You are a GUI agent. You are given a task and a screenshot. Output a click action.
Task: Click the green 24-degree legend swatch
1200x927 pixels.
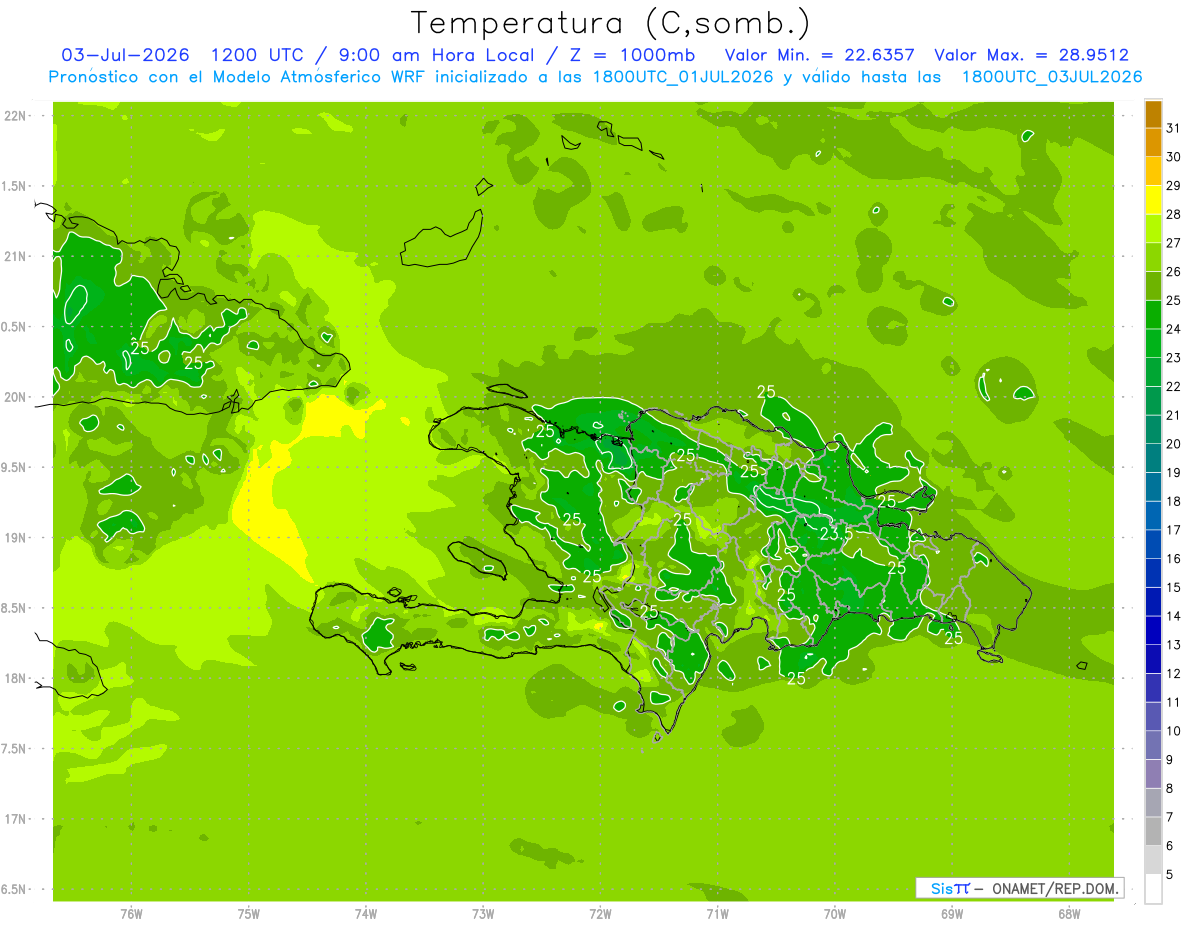1153,315
